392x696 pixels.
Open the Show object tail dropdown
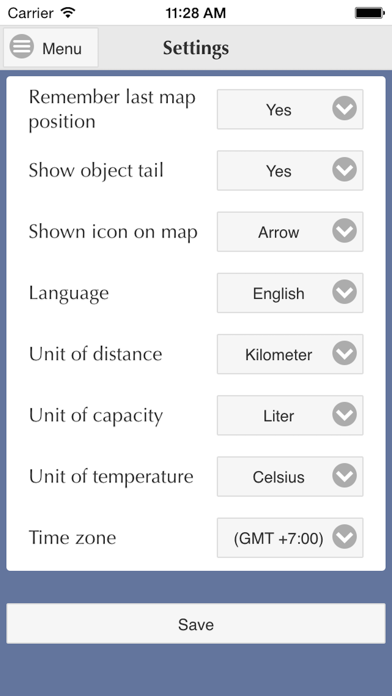(290, 170)
